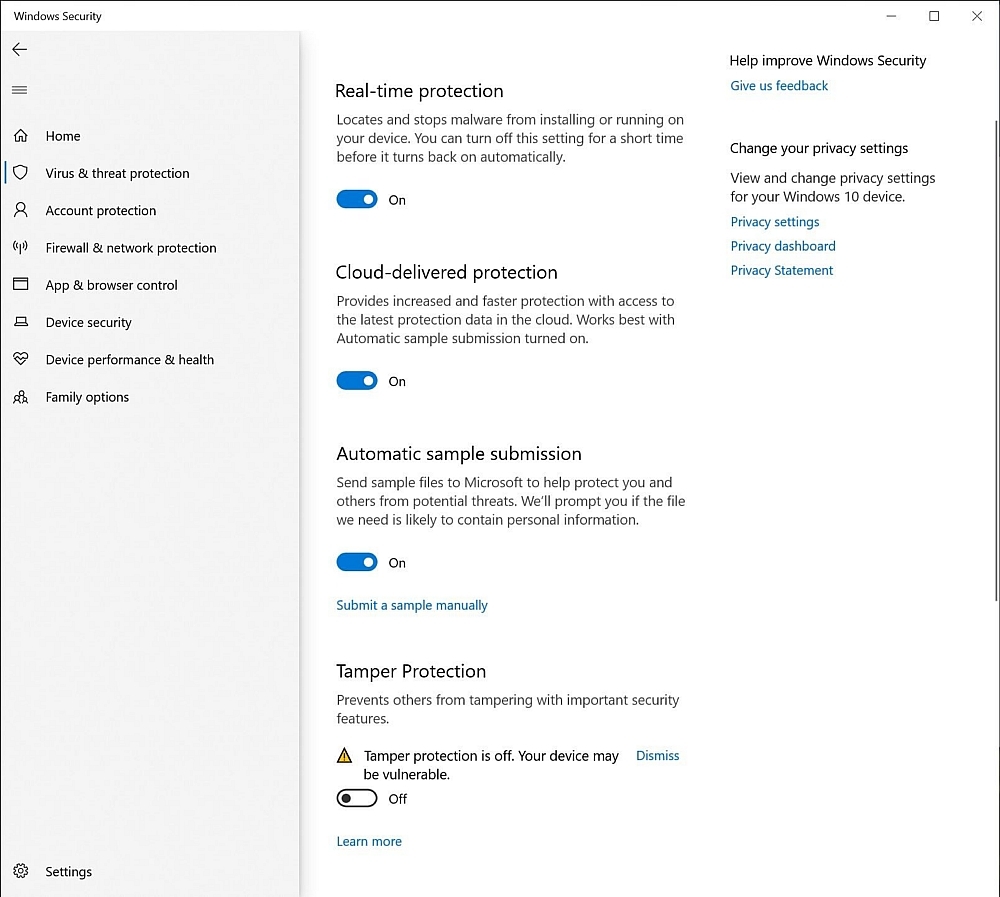Click the Device security laptop icon
Image resolution: width=1000 pixels, height=897 pixels.
tap(21, 322)
